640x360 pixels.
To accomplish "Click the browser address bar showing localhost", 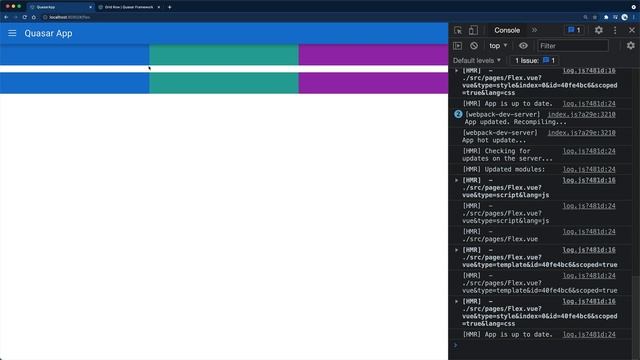I will (310, 17).
